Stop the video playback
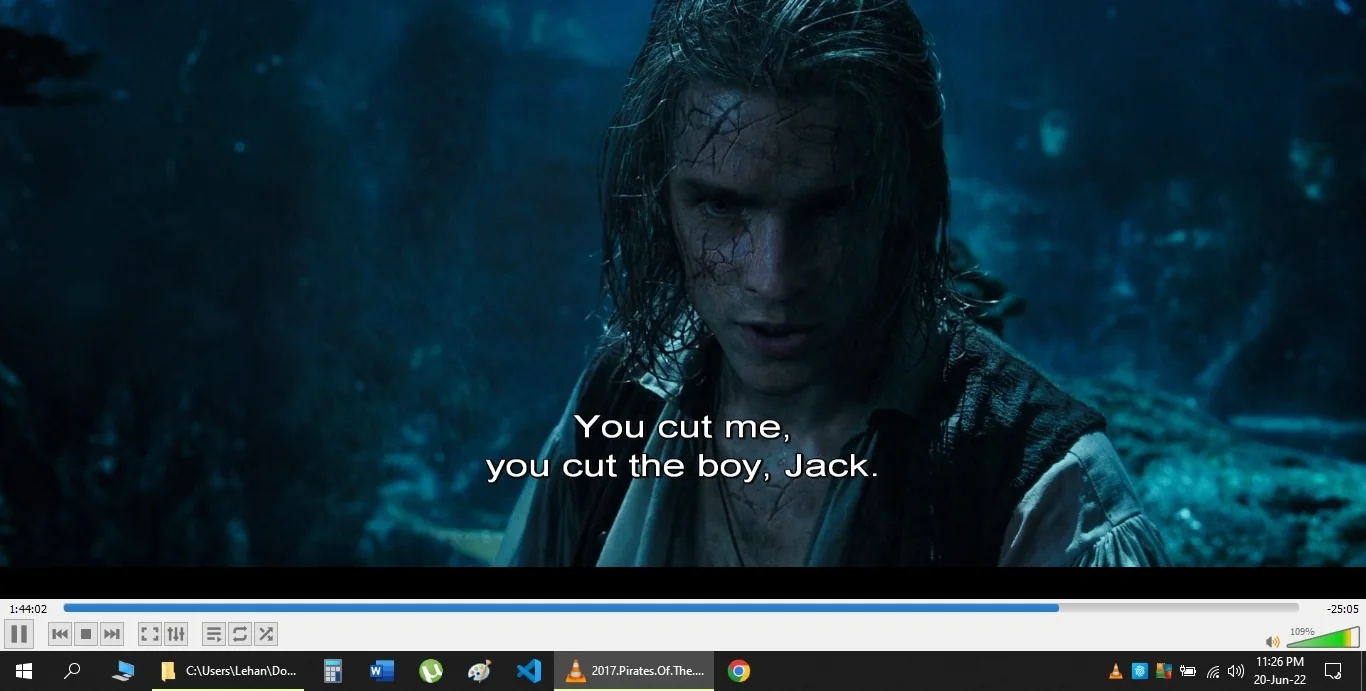 [86, 634]
